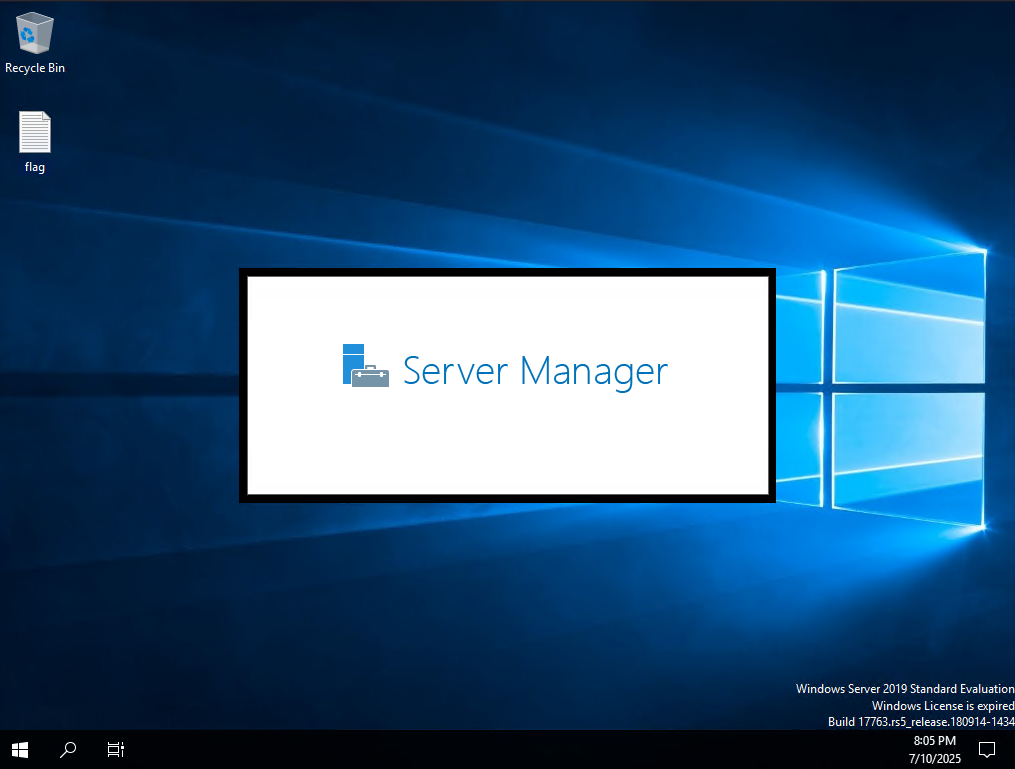This screenshot has height=769, width=1015.
Task: Click the flag file name label
Action: click(x=35, y=167)
